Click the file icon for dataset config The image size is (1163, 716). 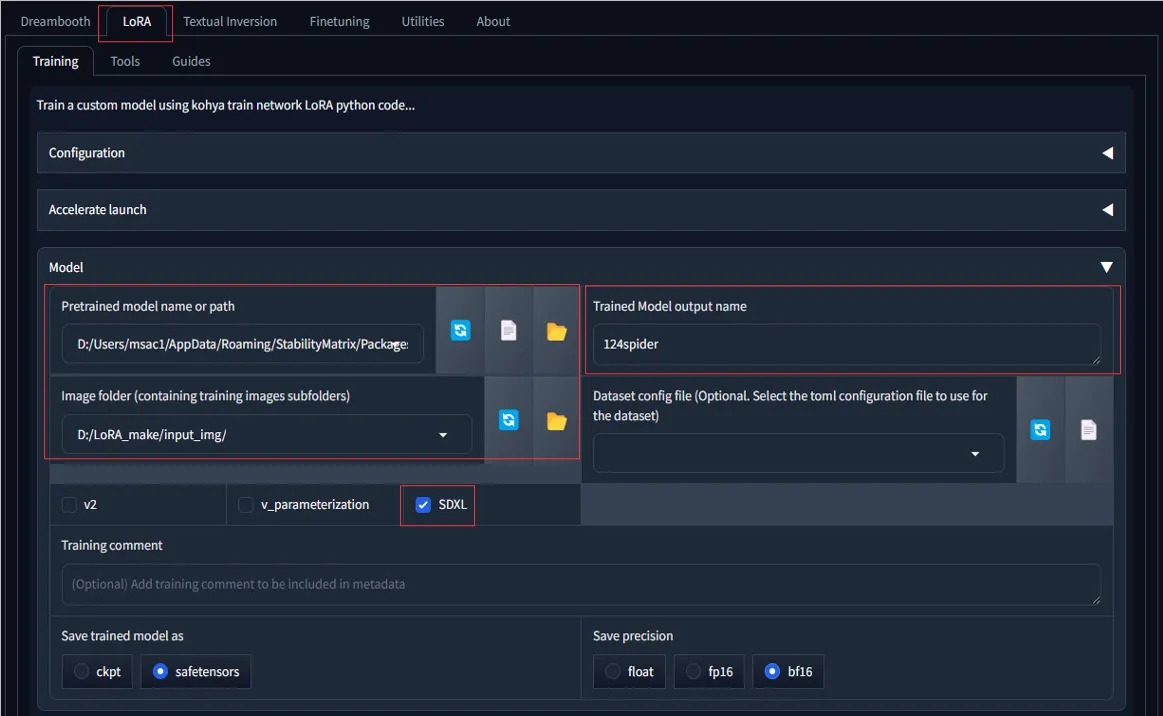tap(1088, 429)
